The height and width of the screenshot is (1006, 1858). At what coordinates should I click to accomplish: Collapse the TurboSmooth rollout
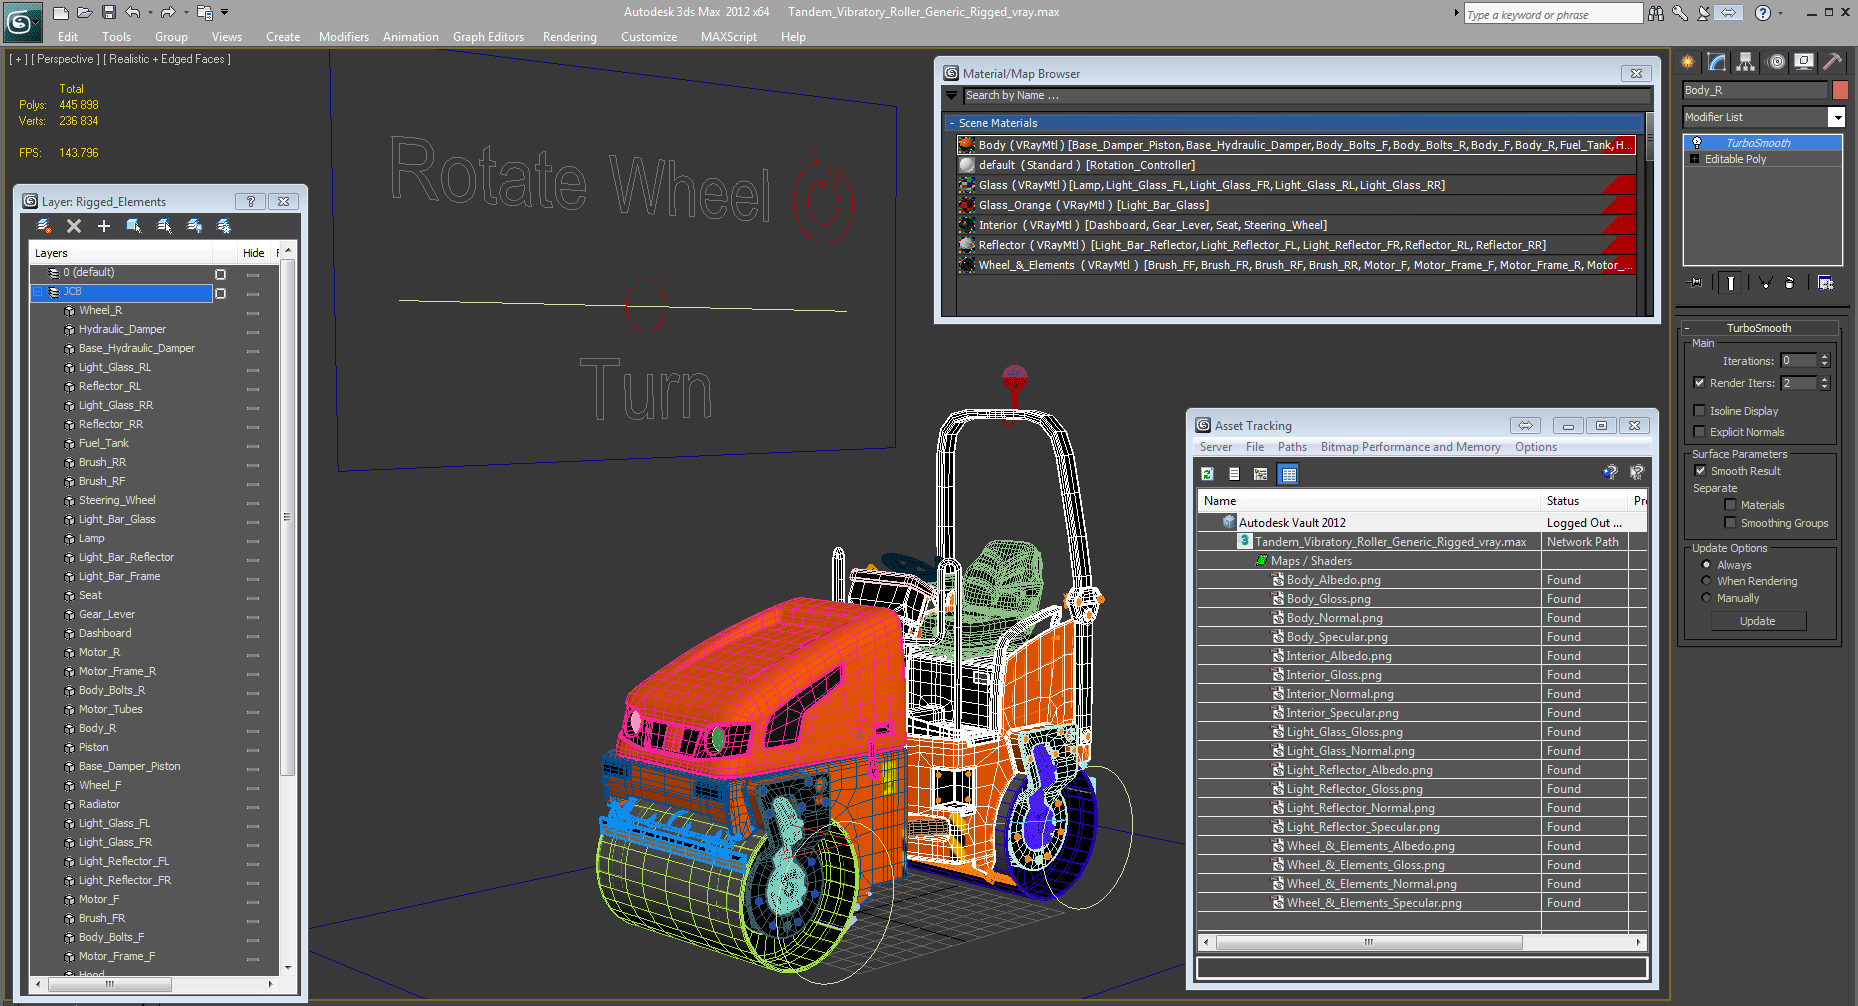pos(1687,328)
